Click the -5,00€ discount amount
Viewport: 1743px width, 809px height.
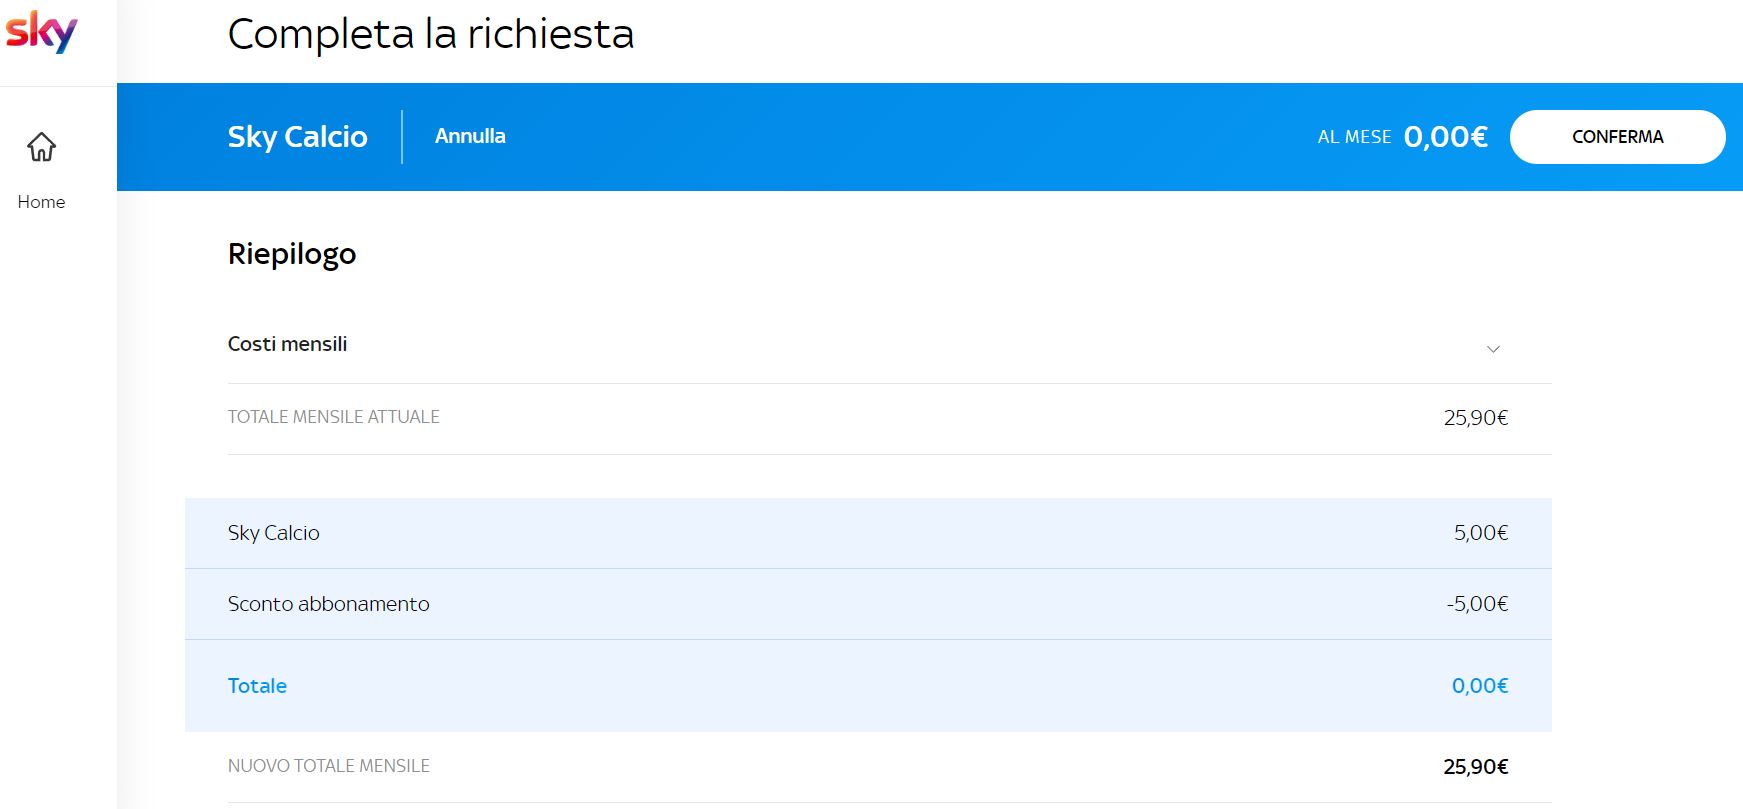[x=1477, y=604]
